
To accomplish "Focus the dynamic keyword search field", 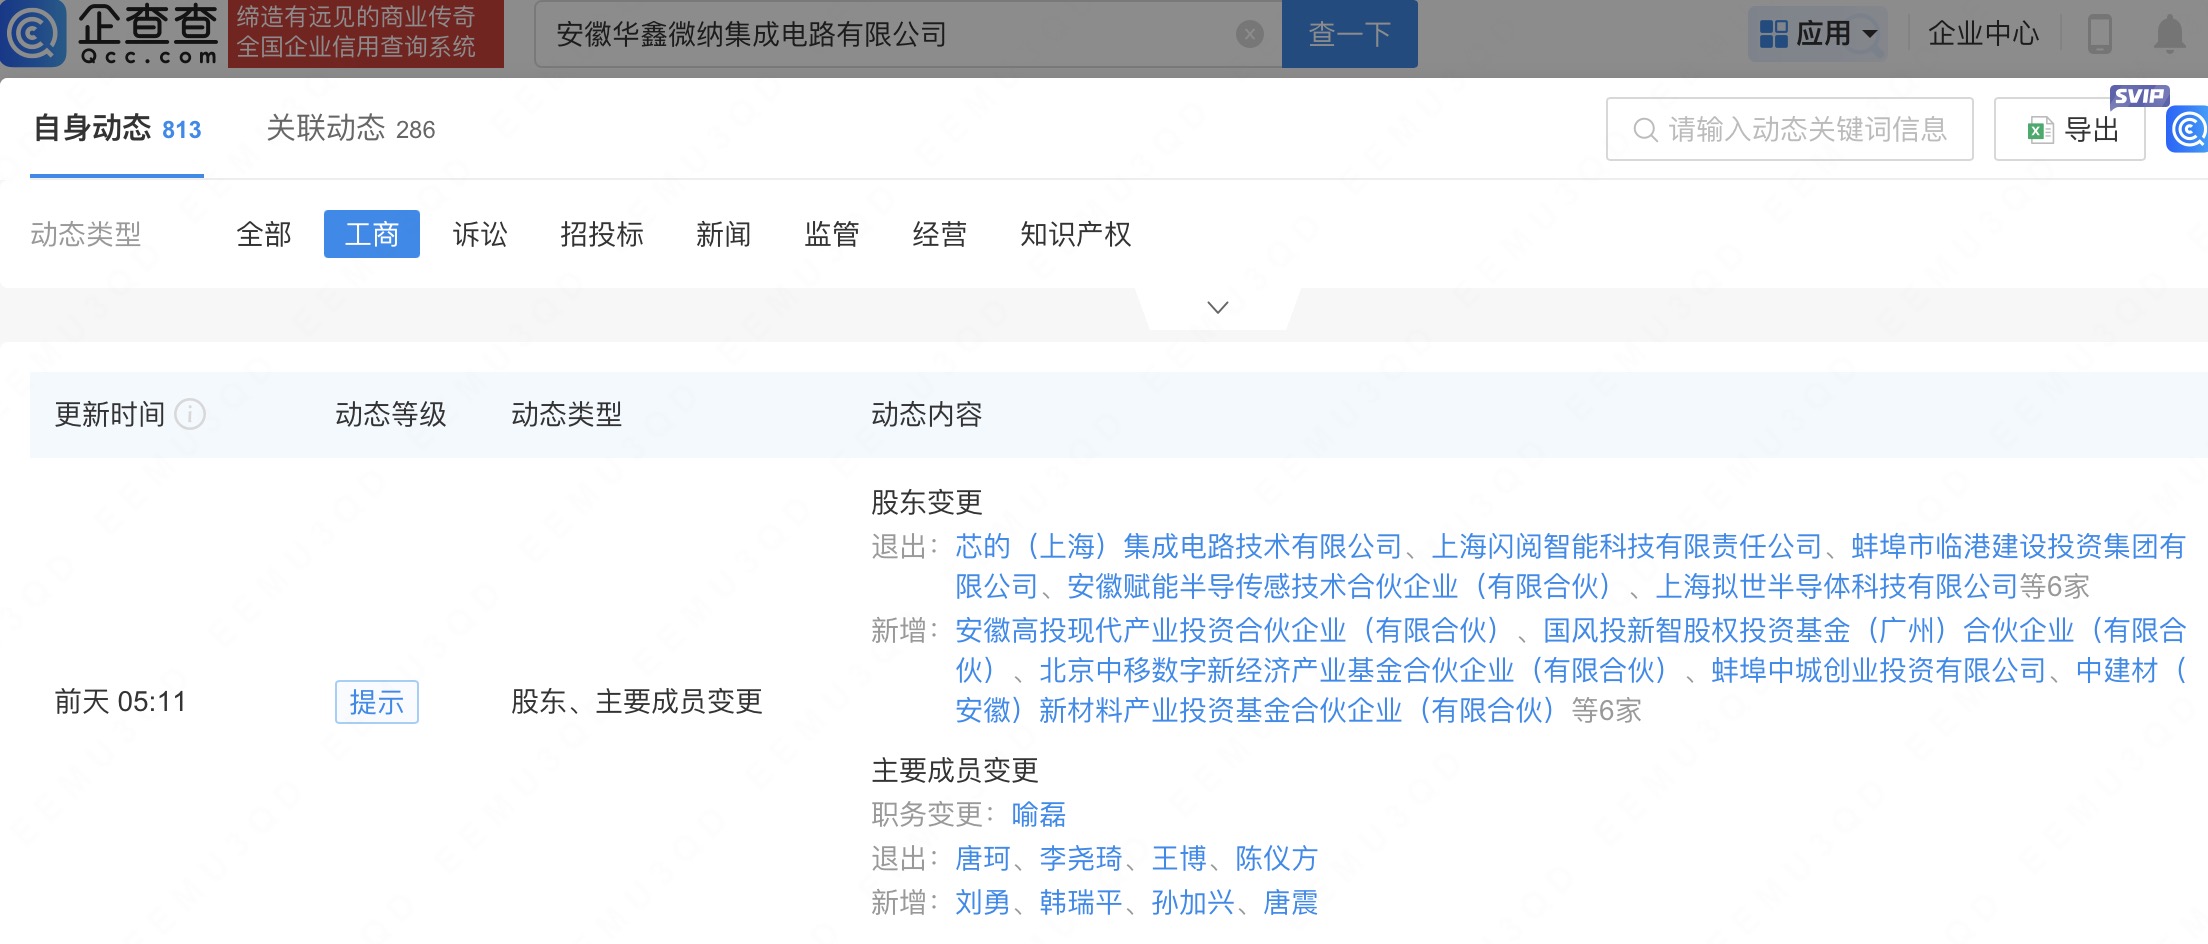I will tap(1800, 130).
